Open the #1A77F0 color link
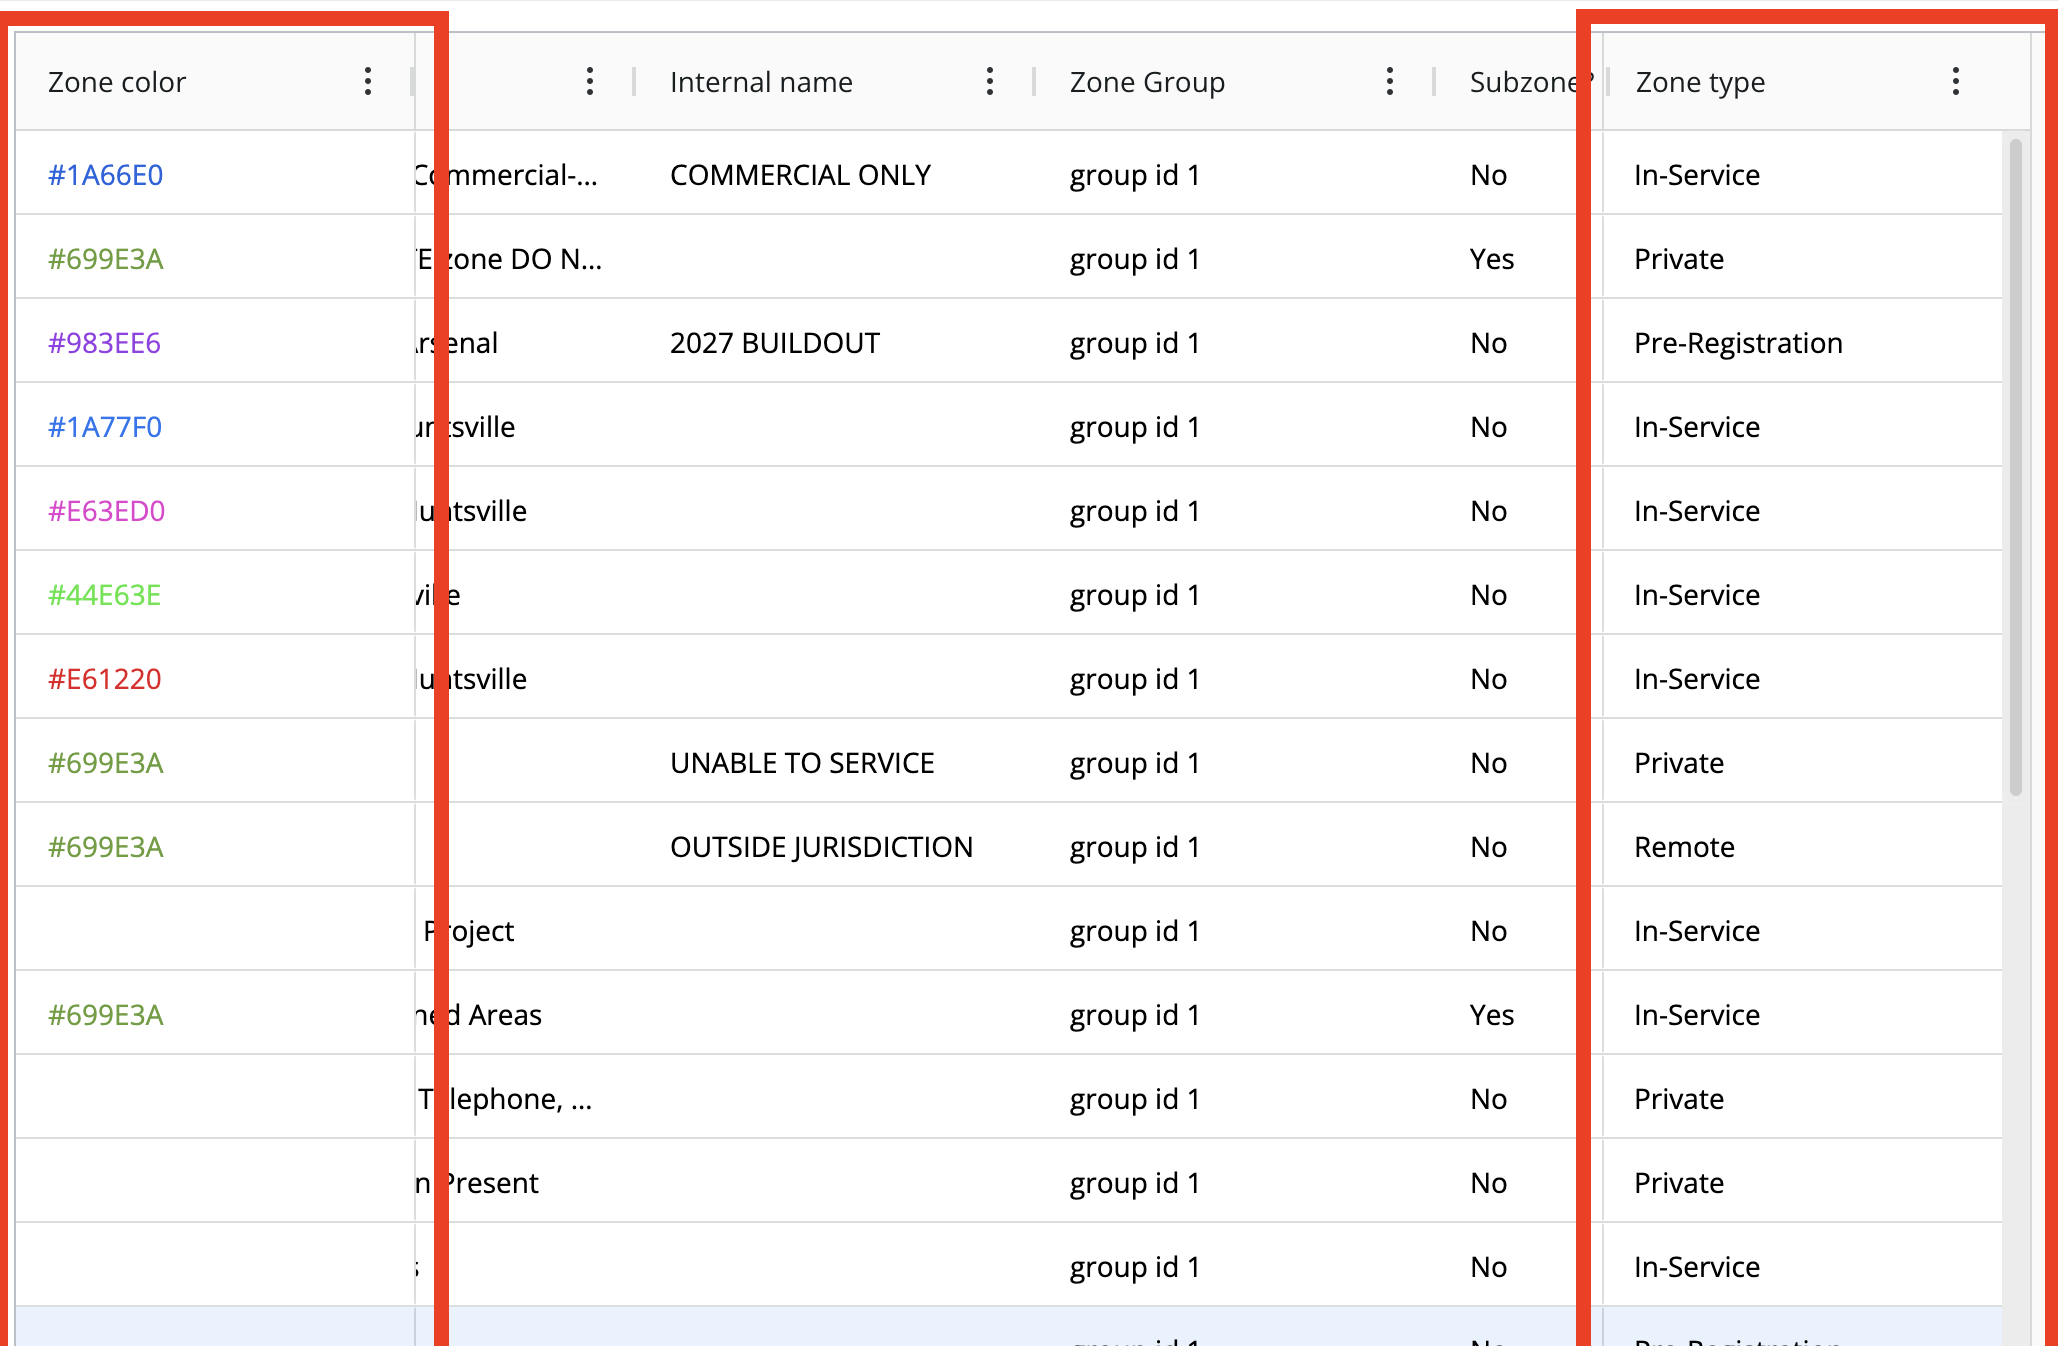The height and width of the screenshot is (1346, 2058). [x=104, y=426]
